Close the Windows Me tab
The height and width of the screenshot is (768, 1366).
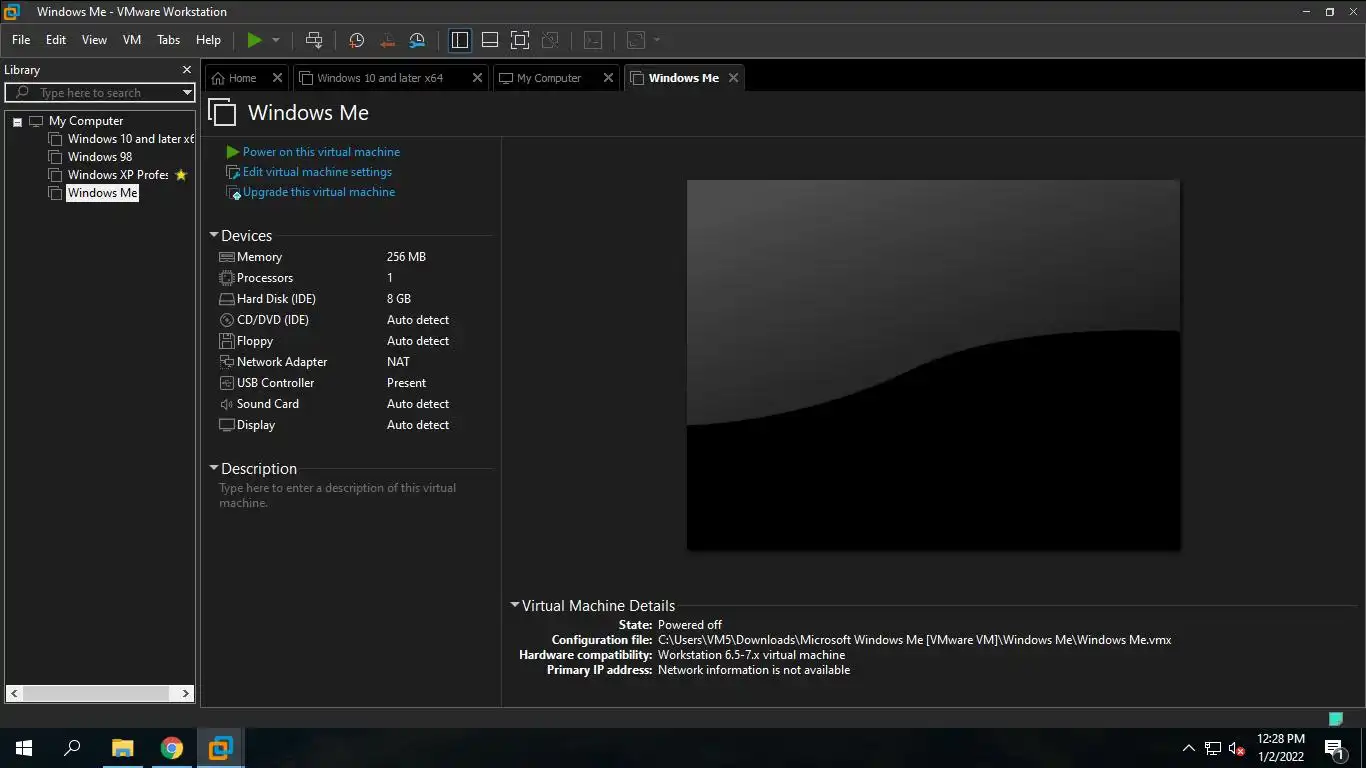[733, 78]
